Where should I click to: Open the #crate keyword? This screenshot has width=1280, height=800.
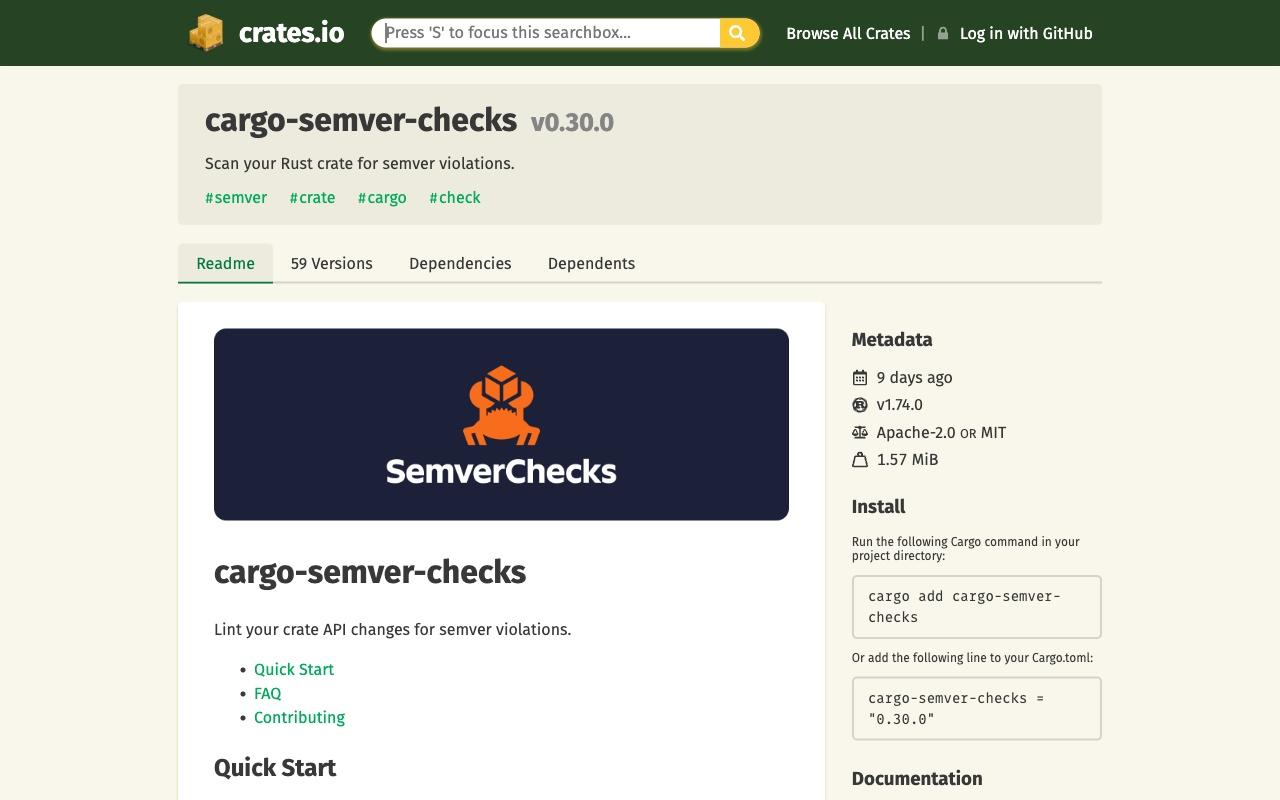(x=312, y=197)
